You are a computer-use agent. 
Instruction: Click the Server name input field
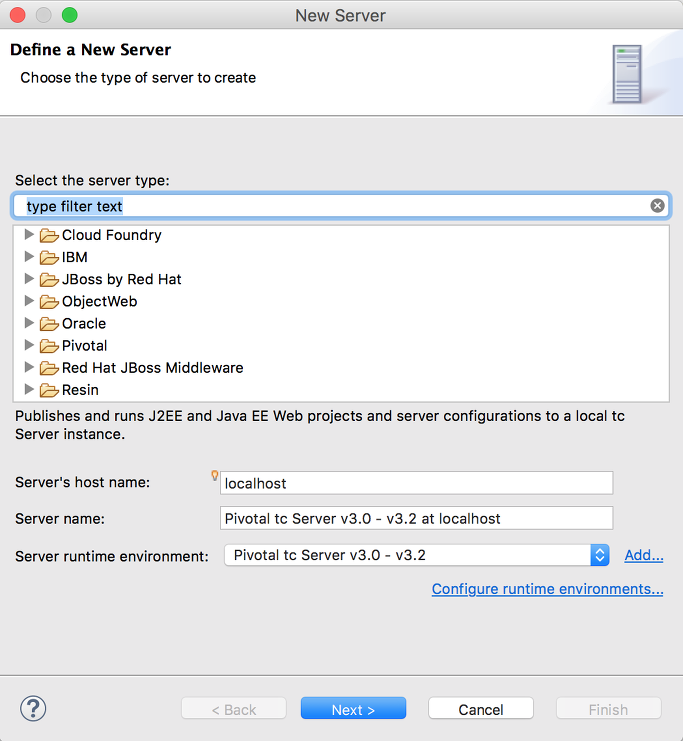[416, 518]
